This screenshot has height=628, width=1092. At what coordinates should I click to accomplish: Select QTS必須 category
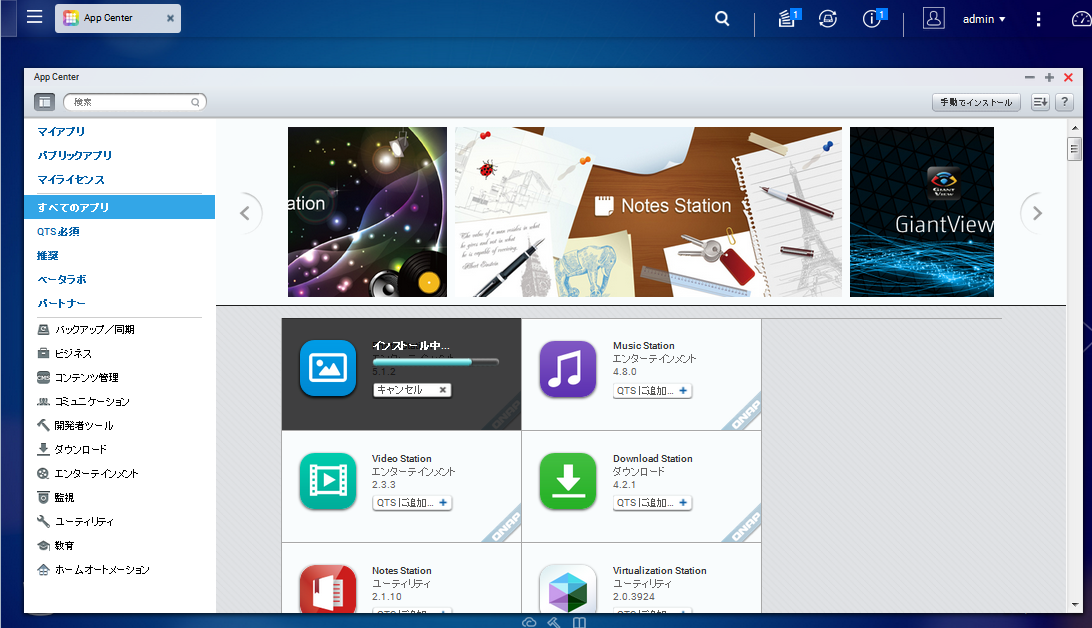58,231
